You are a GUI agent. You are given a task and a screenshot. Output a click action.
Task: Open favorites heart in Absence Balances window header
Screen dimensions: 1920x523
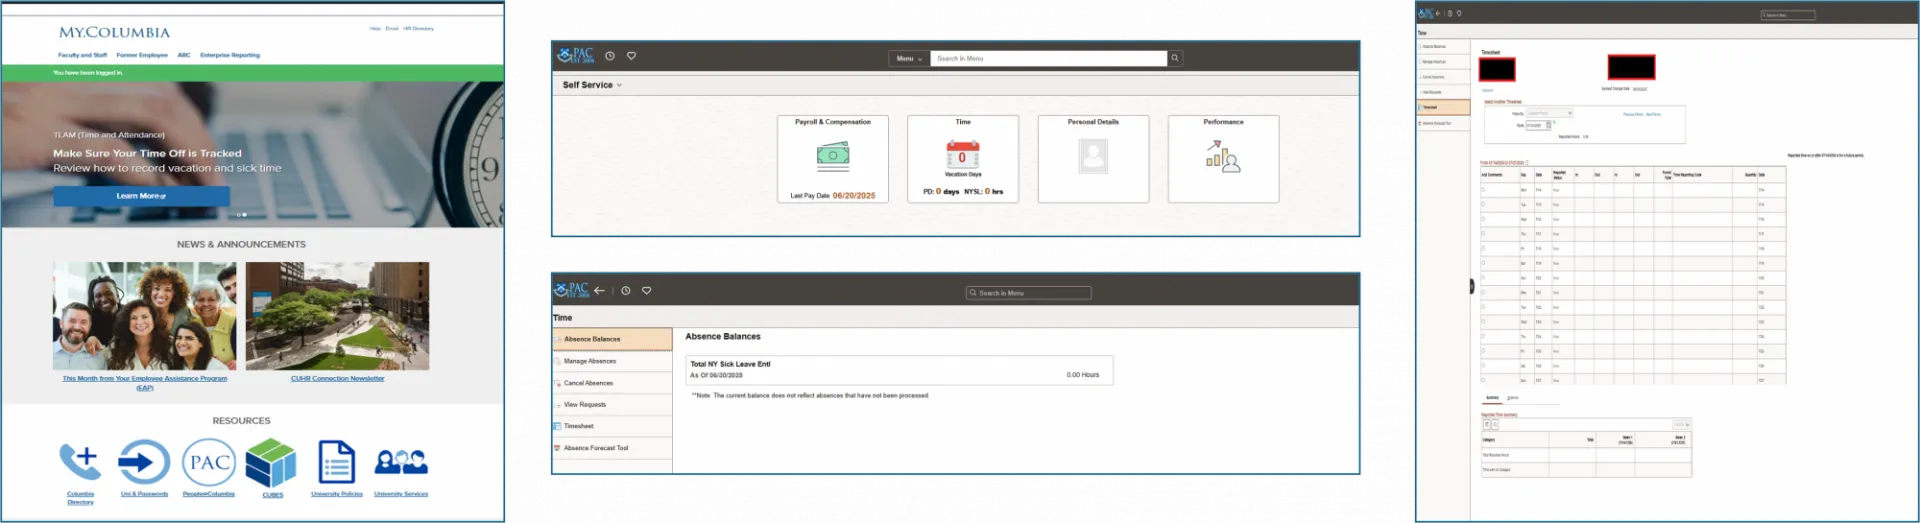tap(647, 290)
